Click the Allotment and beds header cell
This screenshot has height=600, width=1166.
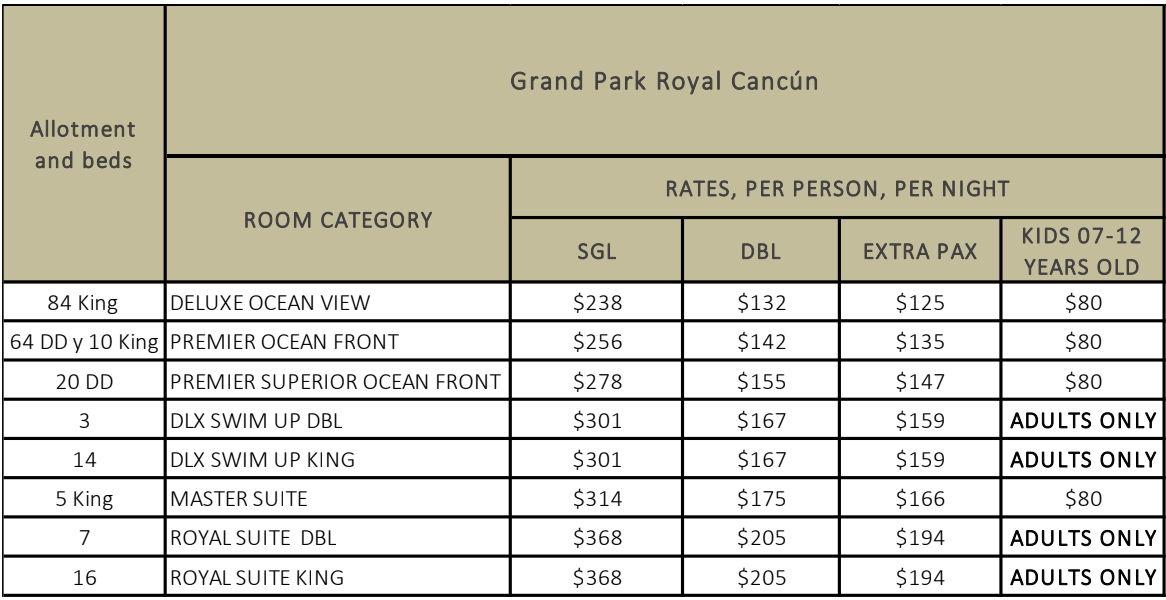[x=83, y=143]
